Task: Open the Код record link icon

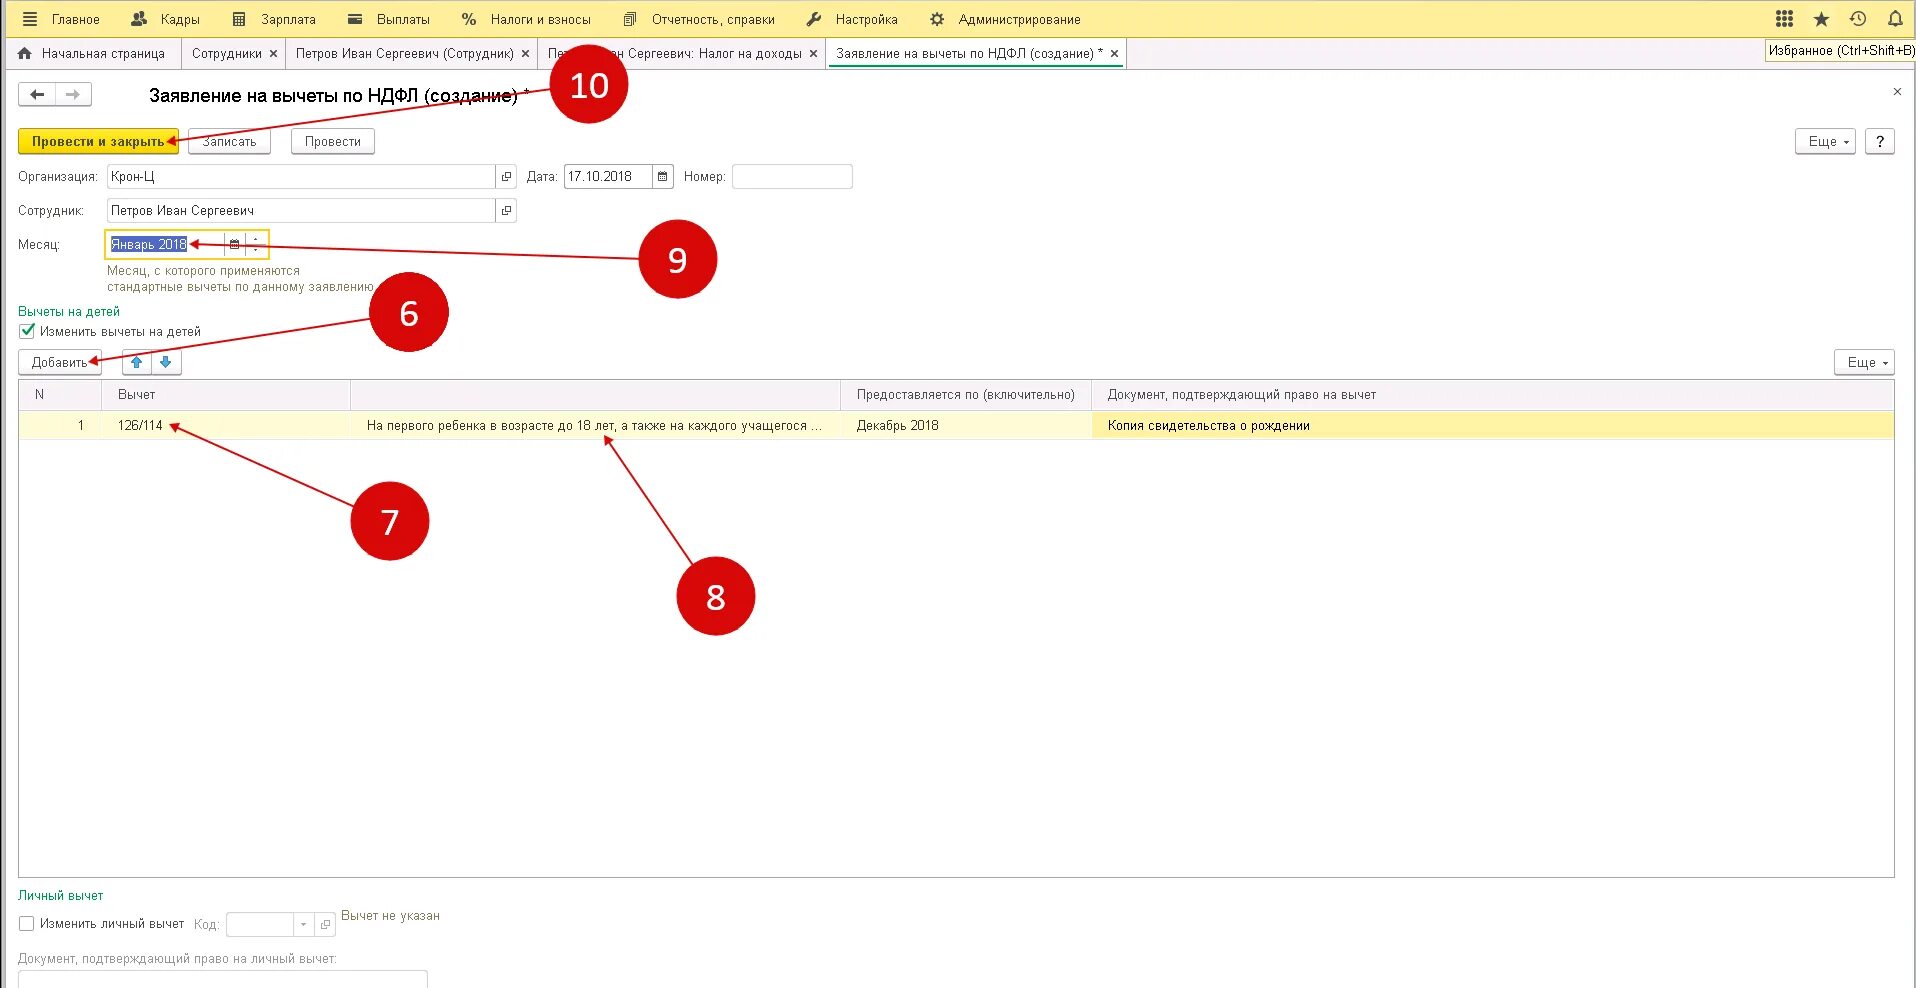Action: click(325, 925)
